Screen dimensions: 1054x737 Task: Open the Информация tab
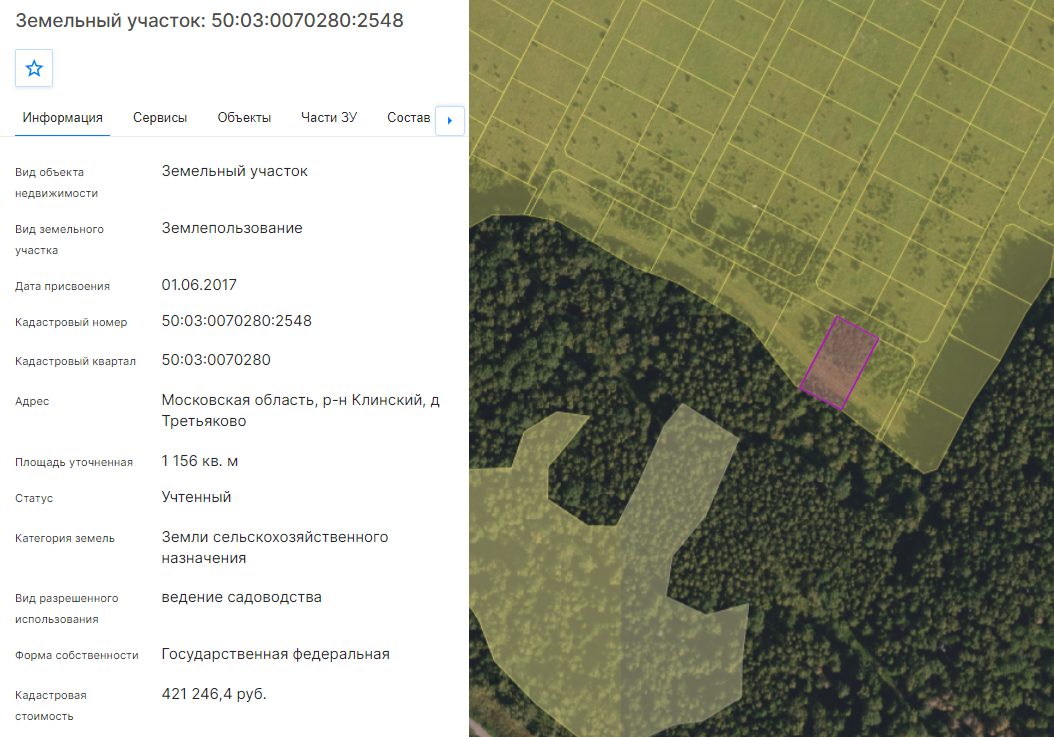(63, 118)
